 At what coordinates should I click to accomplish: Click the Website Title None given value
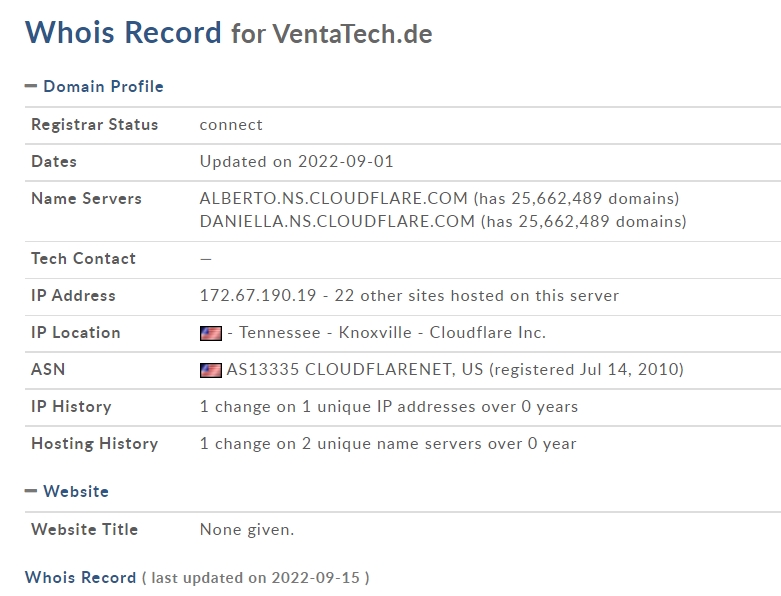coord(247,530)
